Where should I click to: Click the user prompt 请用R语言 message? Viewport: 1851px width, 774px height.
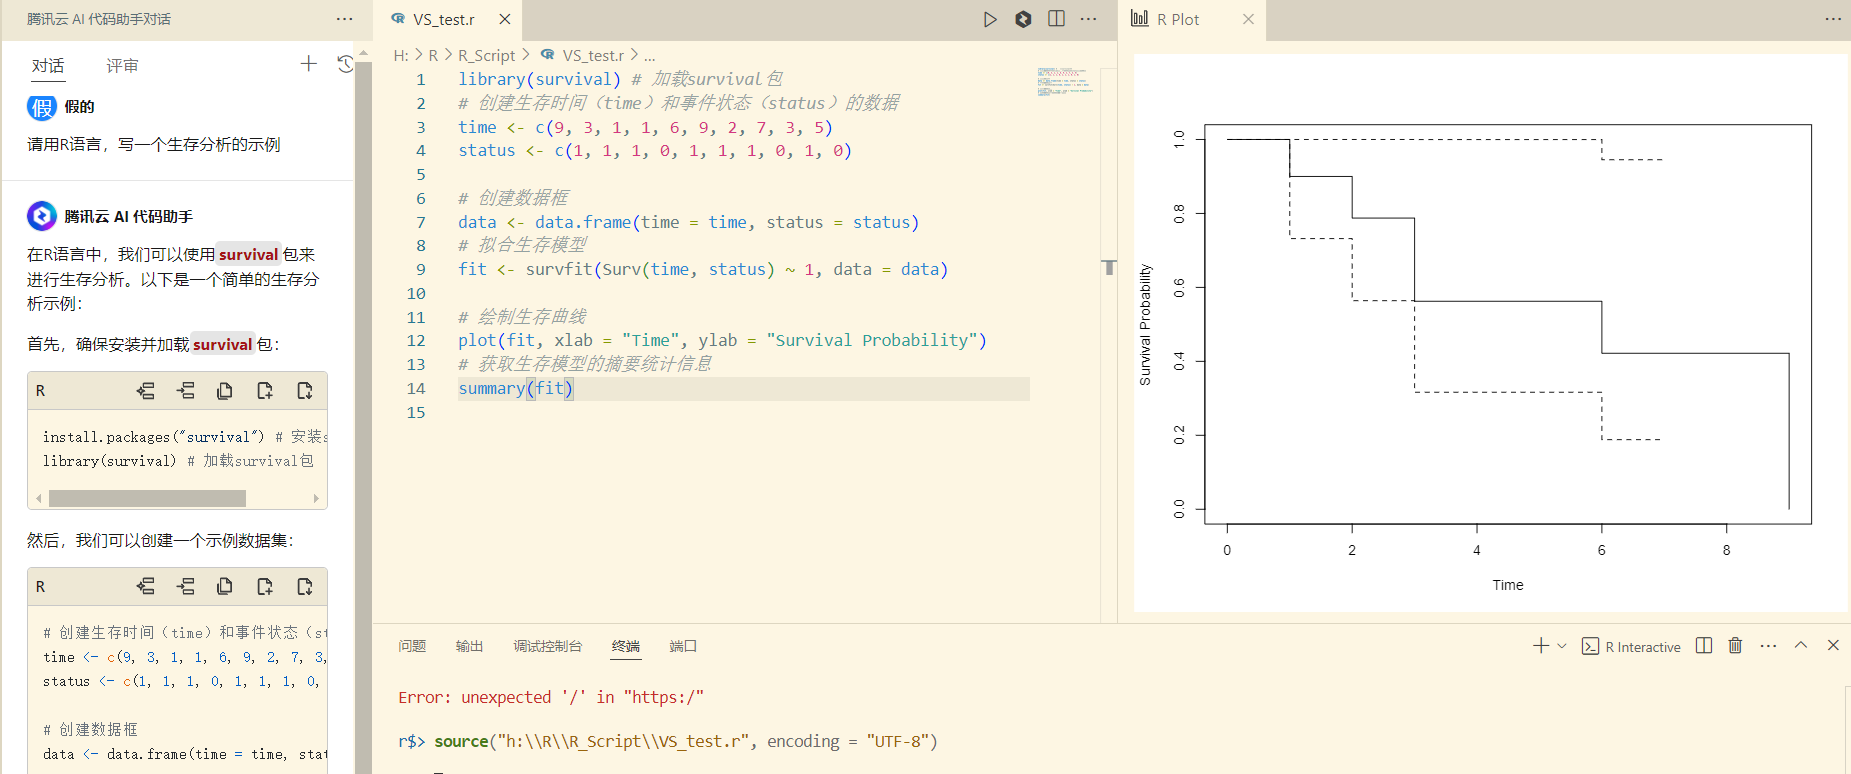pos(154,145)
